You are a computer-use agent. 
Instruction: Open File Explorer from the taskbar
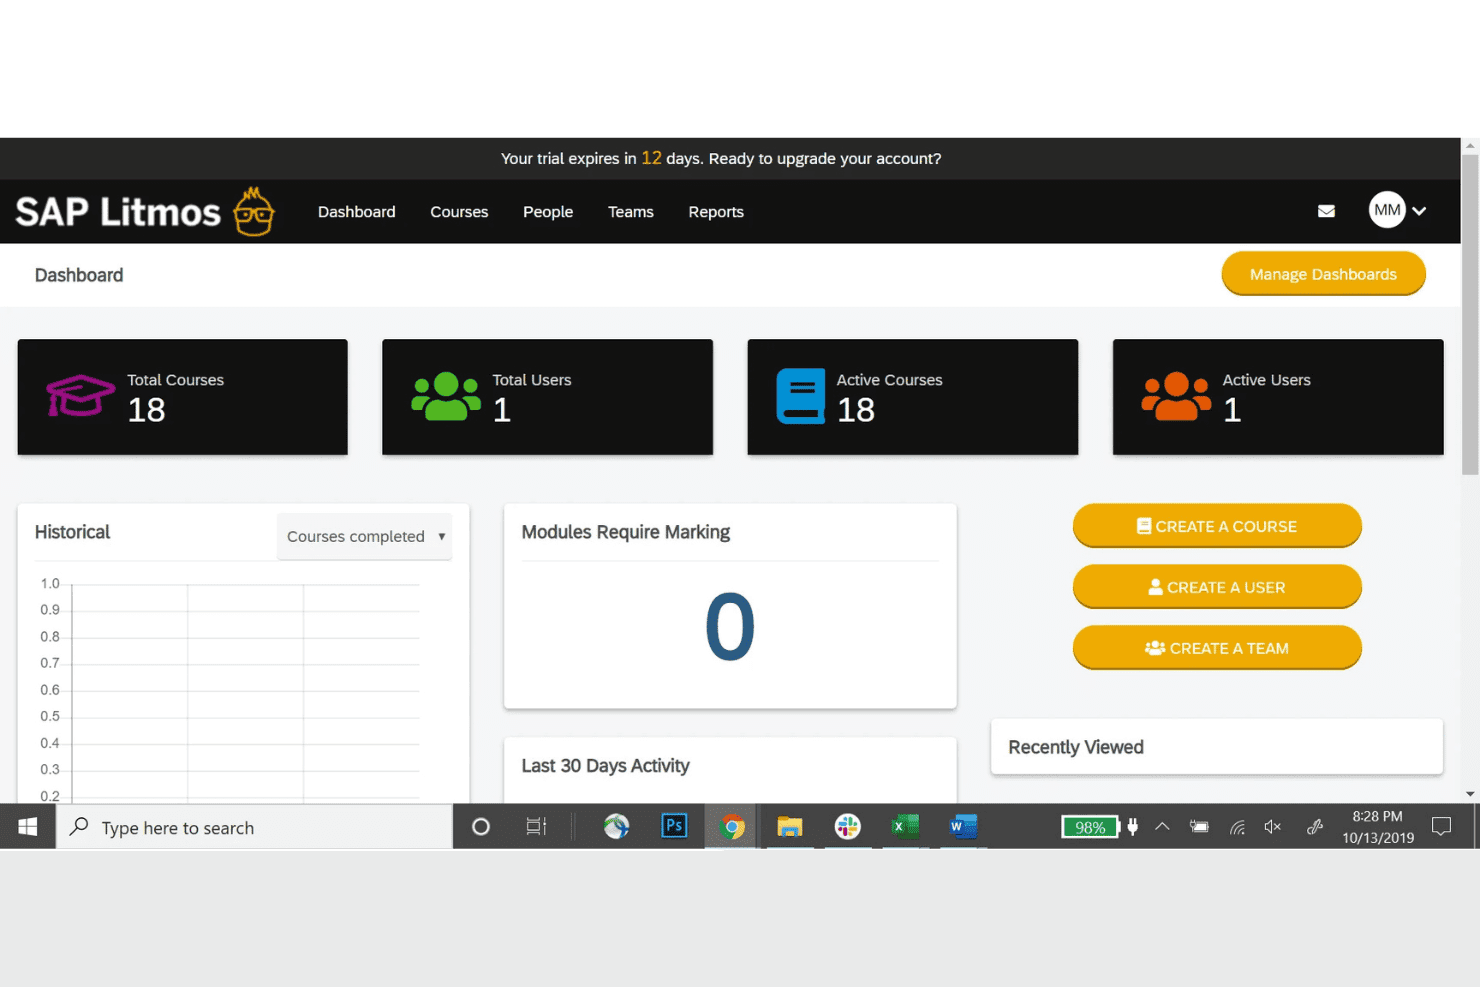click(x=790, y=827)
